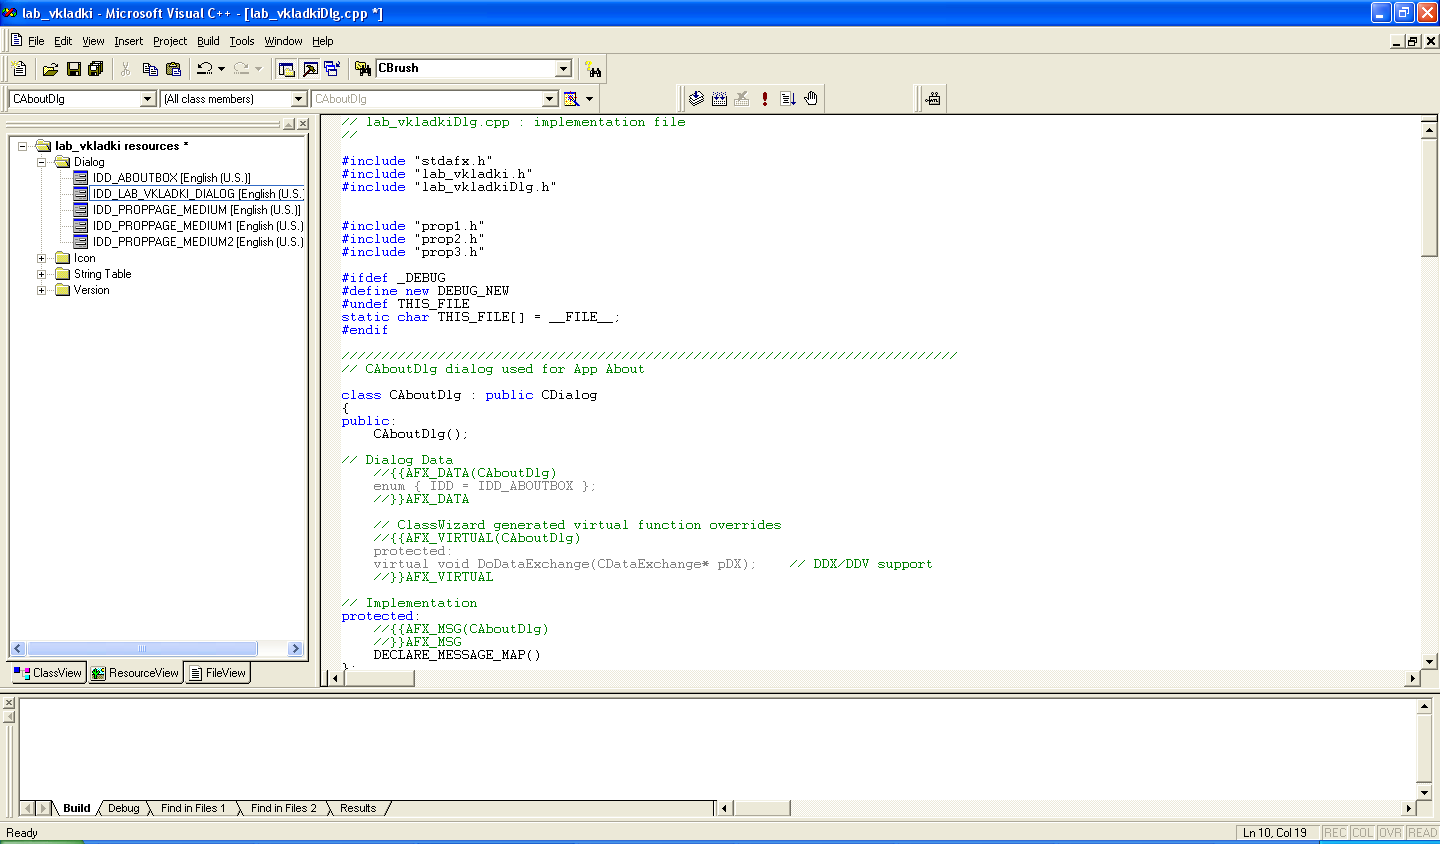
Task: Select IDD_LAB_VKLADKI_DIALOG resource
Action: click(197, 194)
